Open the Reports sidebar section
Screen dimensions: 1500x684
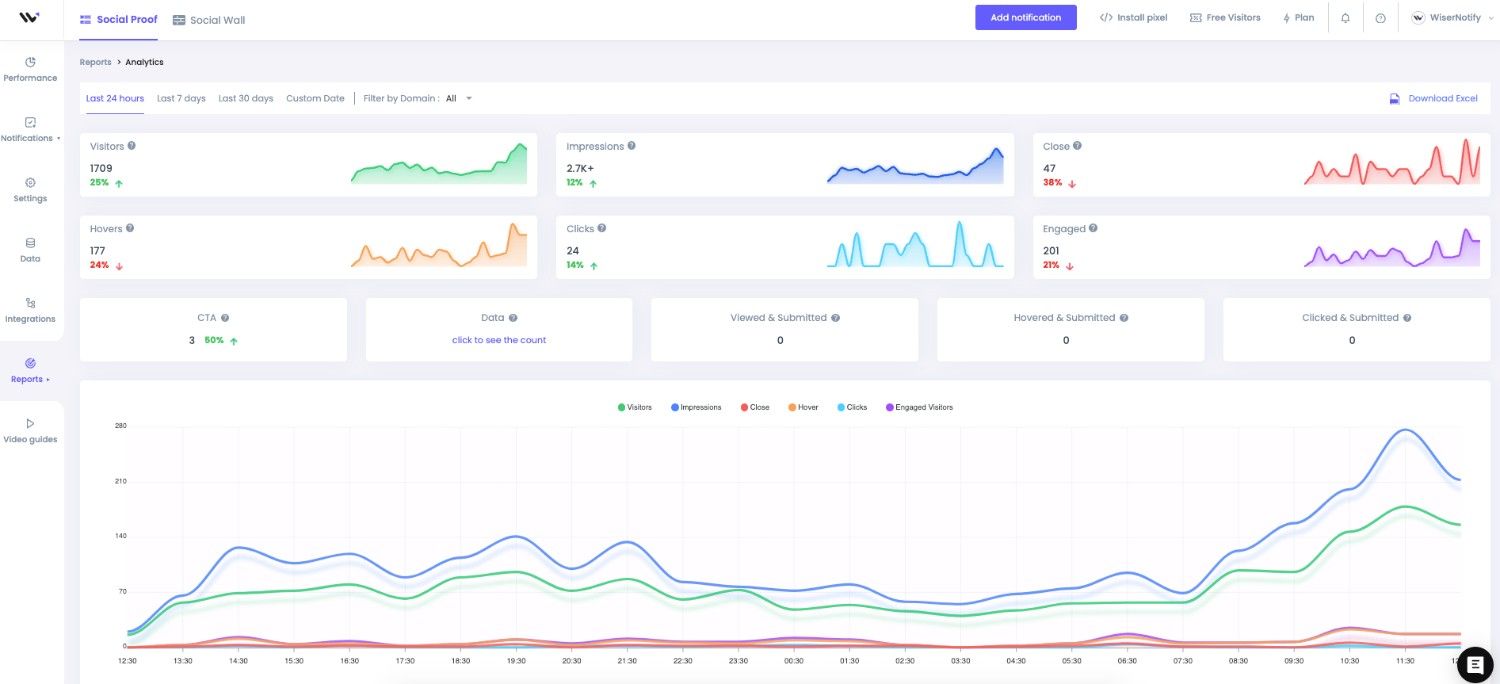coord(30,370)
